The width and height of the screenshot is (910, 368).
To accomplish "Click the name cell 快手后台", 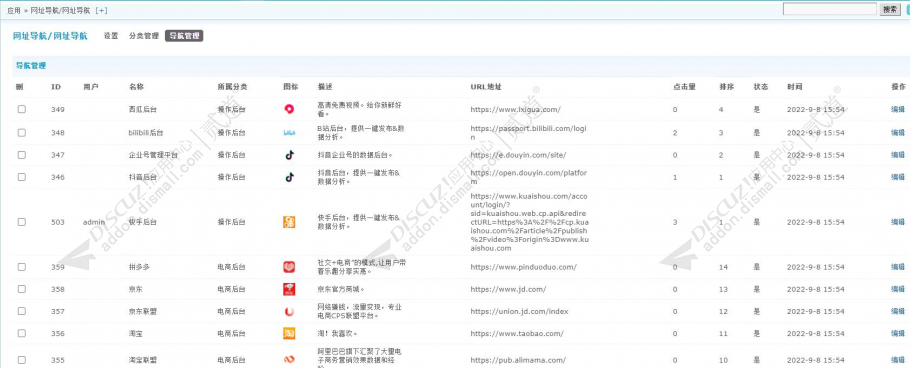I will tap(143, 222).
